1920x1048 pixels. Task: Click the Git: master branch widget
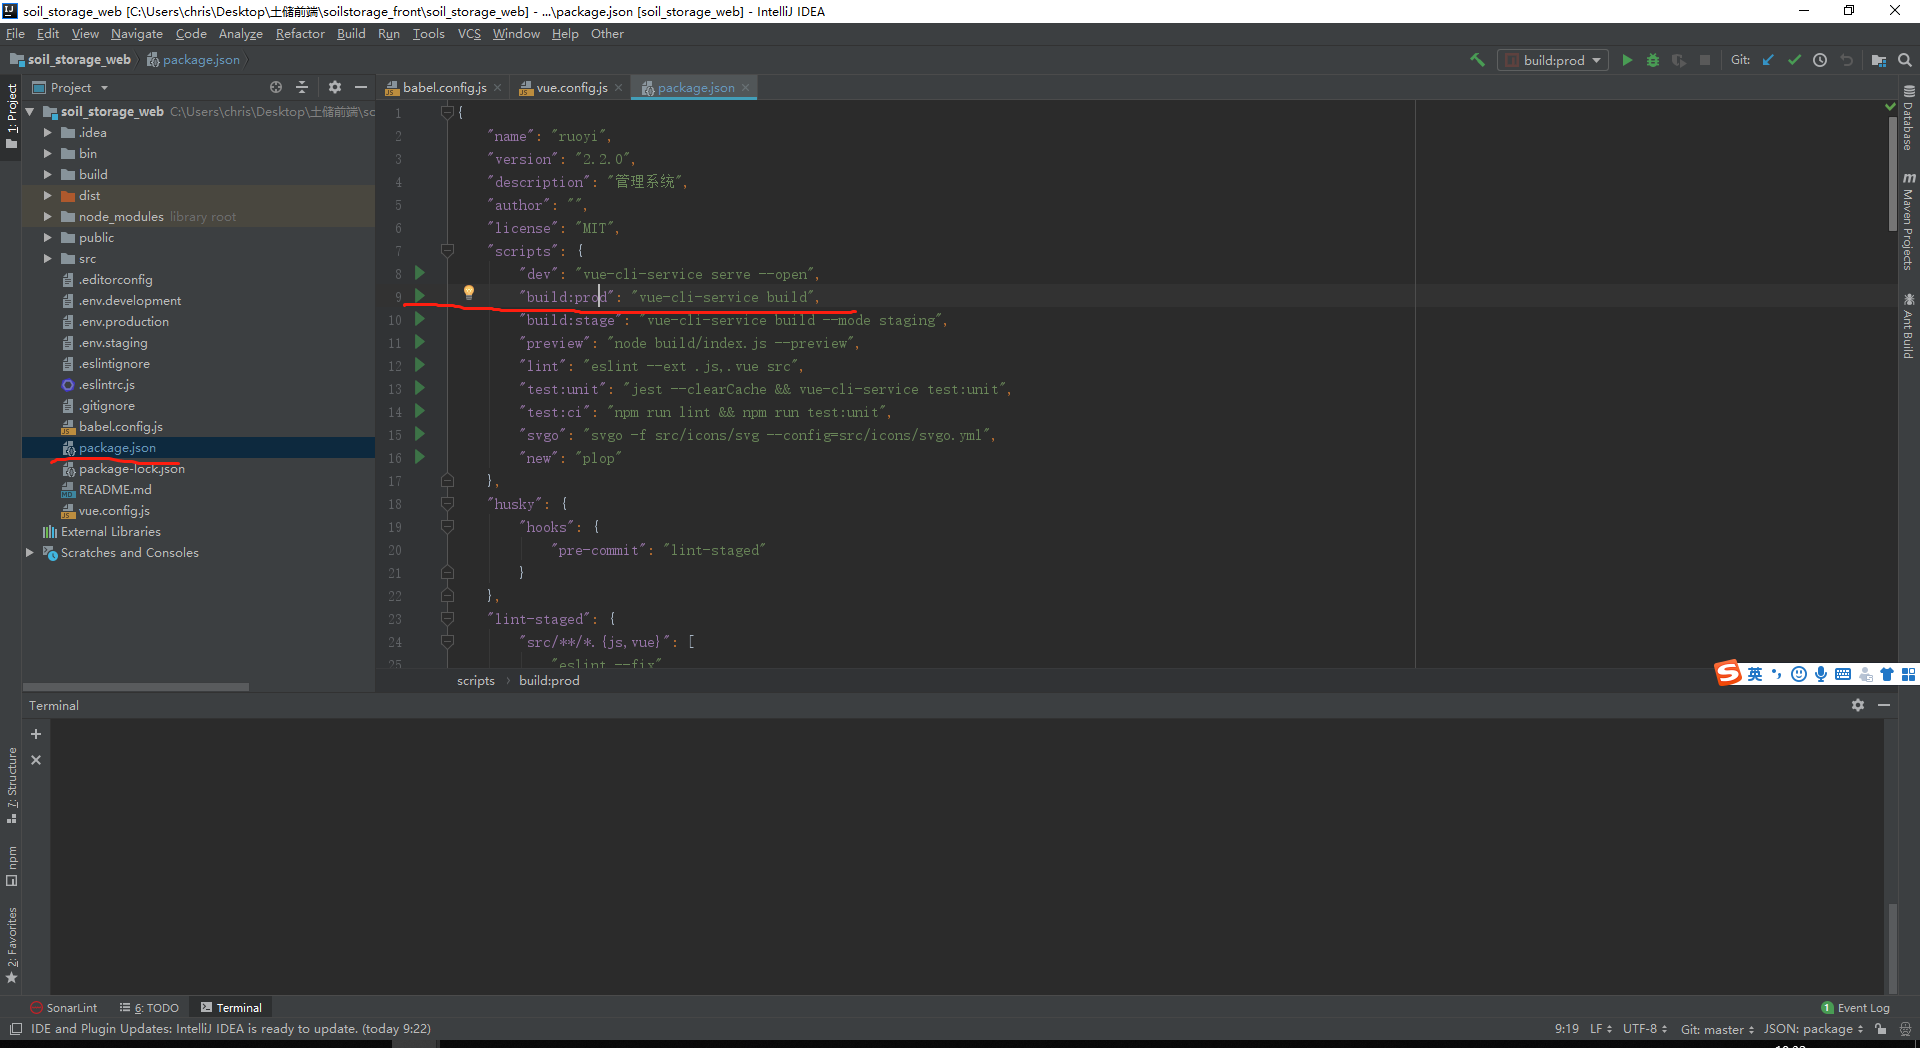pos(1717,1029)
